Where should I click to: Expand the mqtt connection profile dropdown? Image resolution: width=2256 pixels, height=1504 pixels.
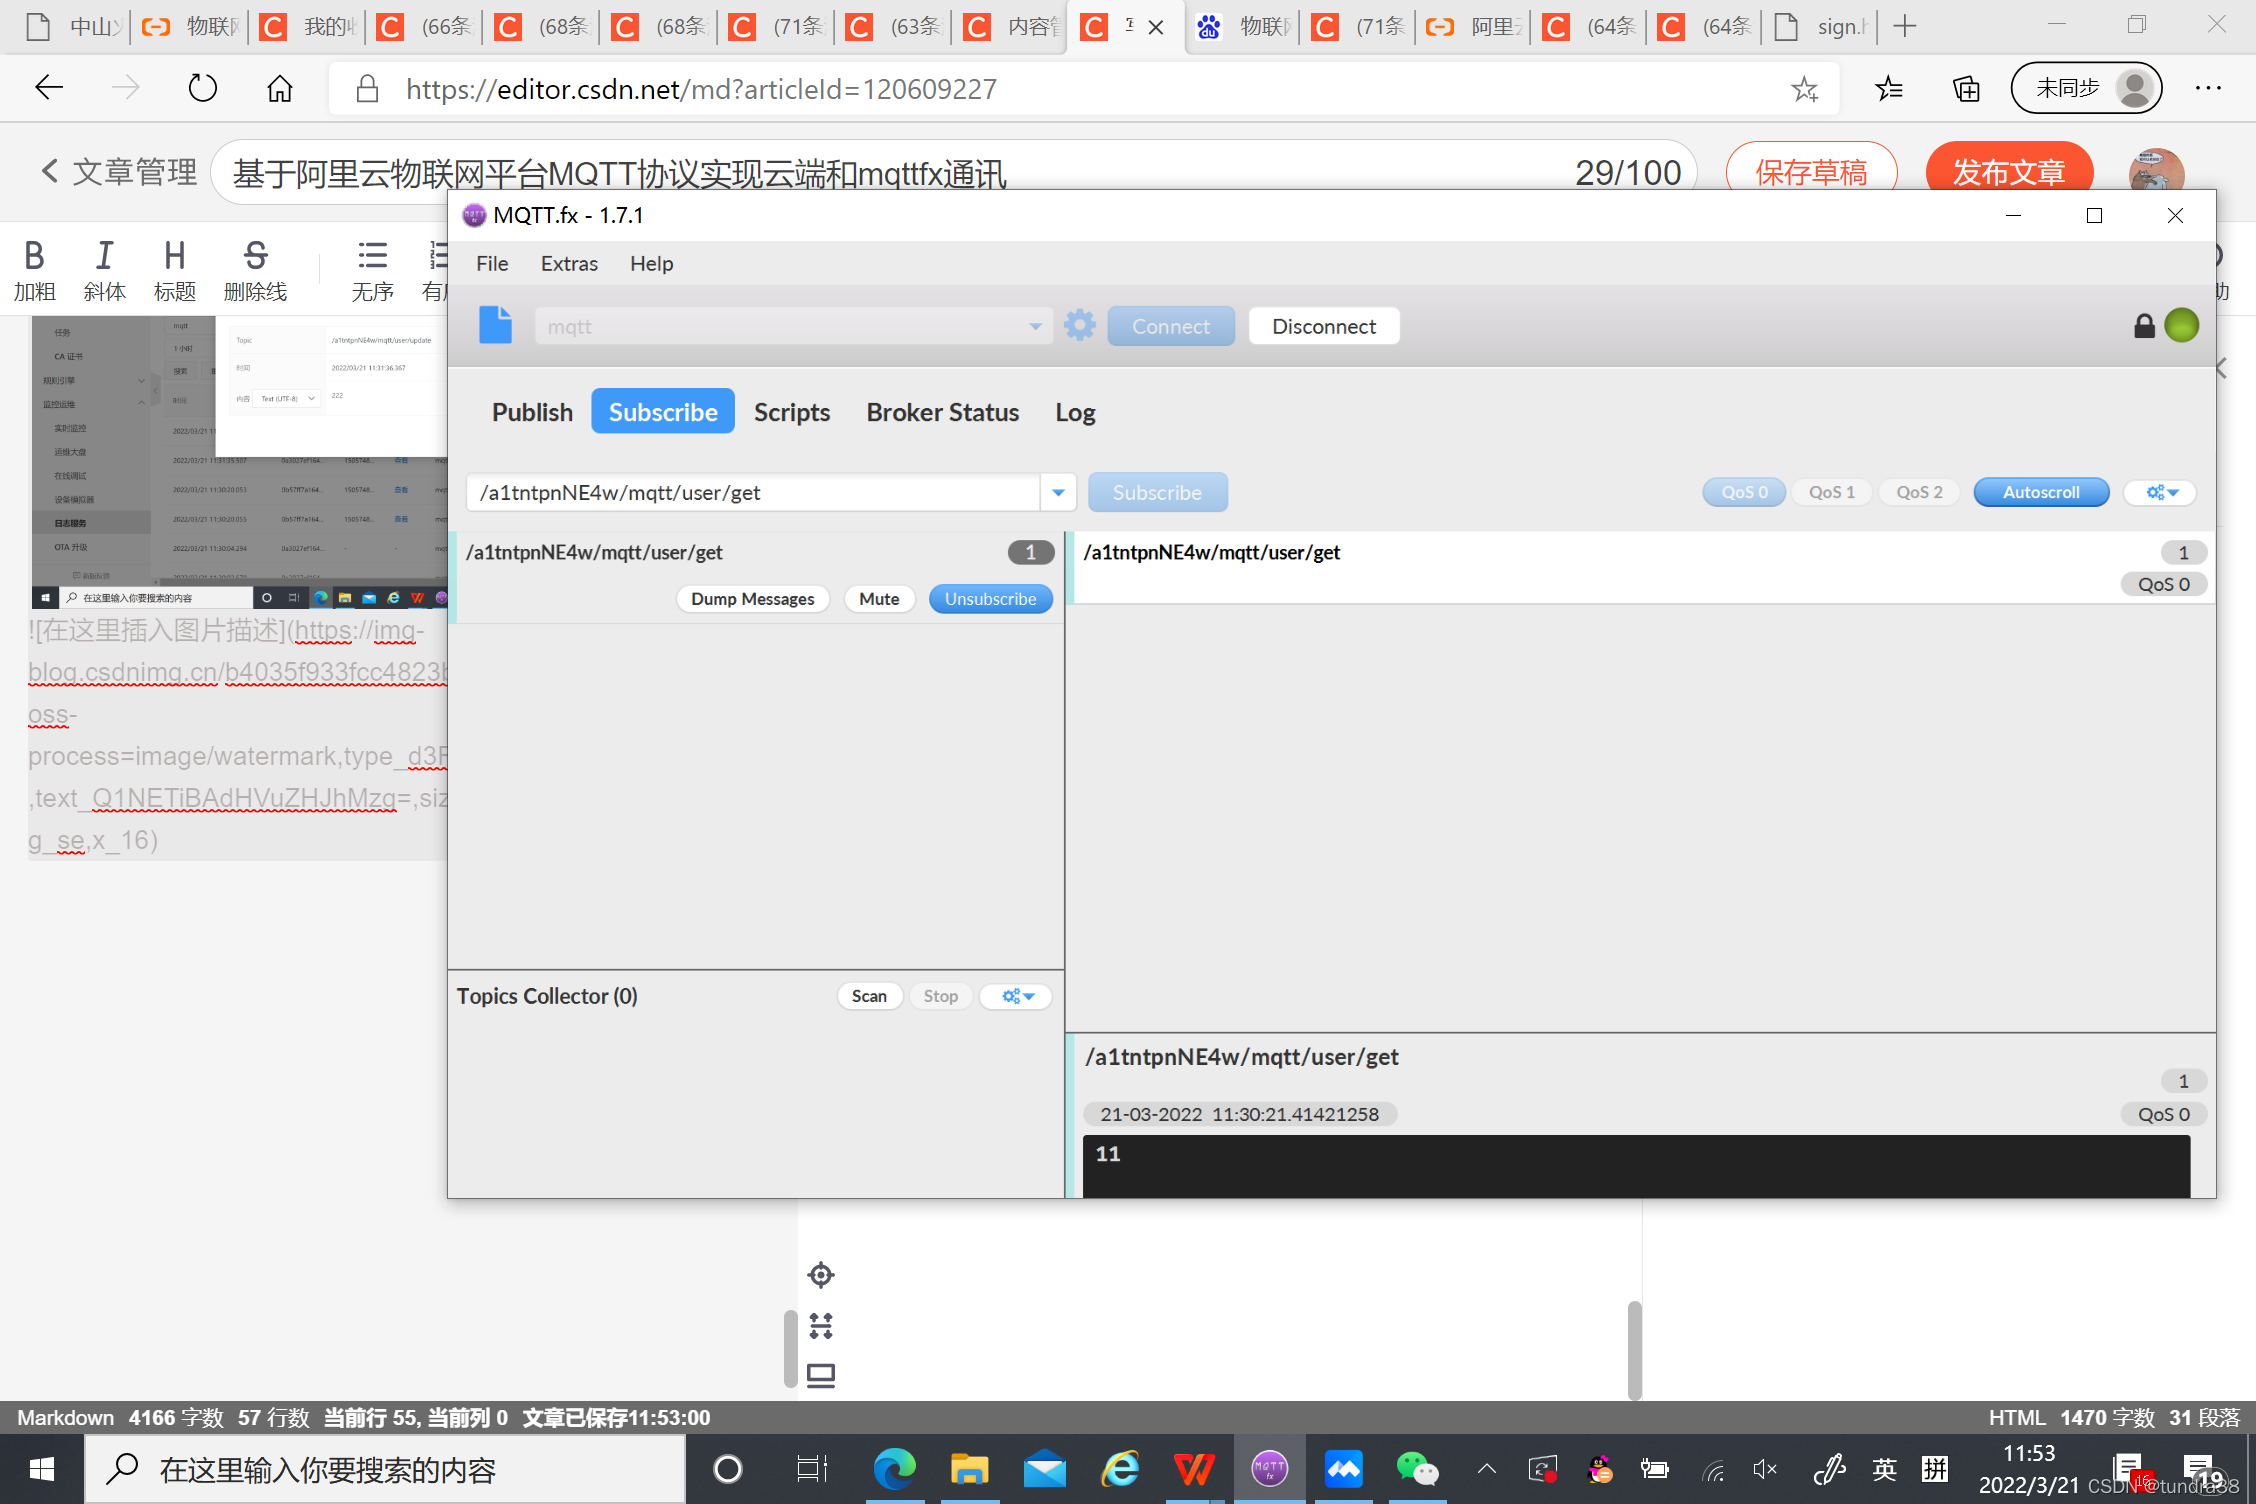[1035, 326]
